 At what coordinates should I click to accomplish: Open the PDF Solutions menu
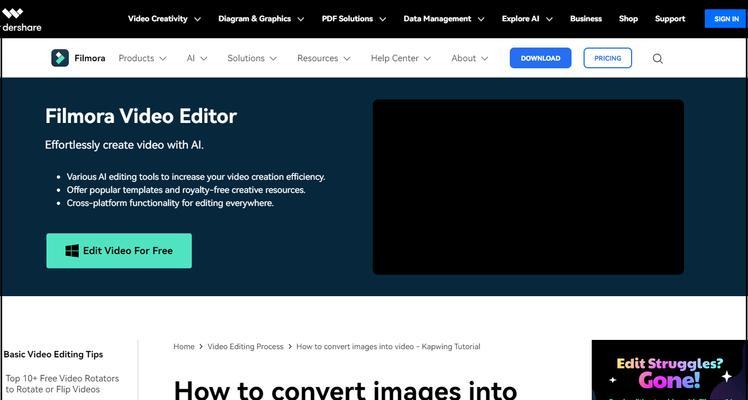click(x=347, y=19)
